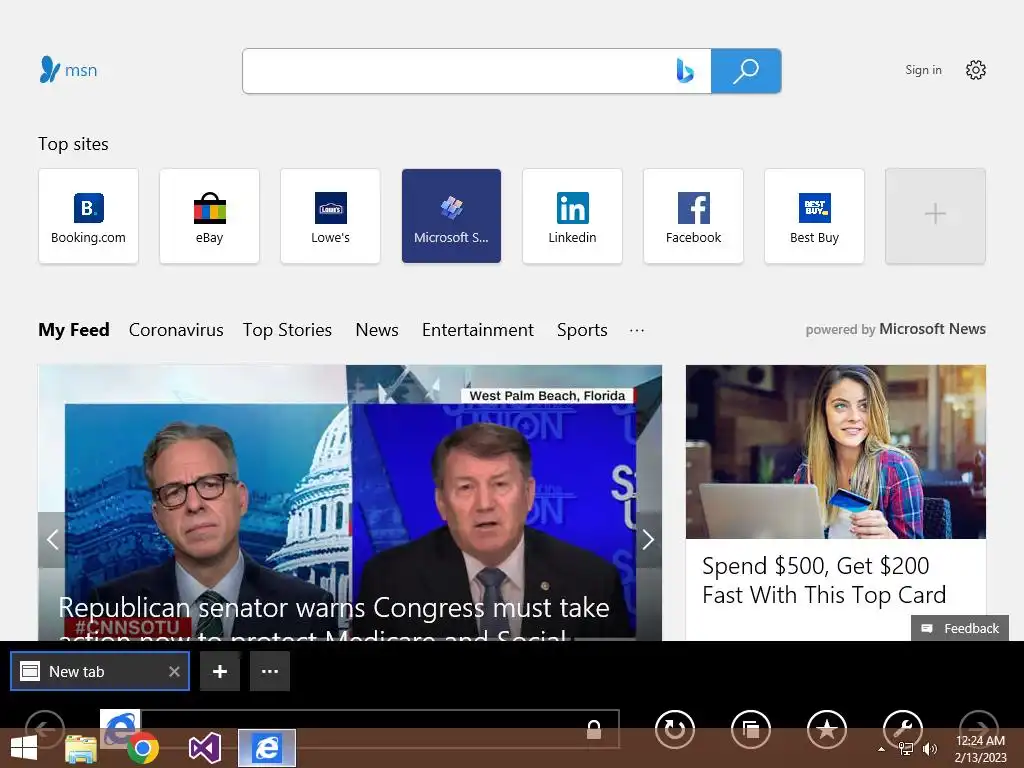This screenshot has width=1024, height=768.
Task: Open the taskbar clock 12:24 AM
Action: point(980,748)
